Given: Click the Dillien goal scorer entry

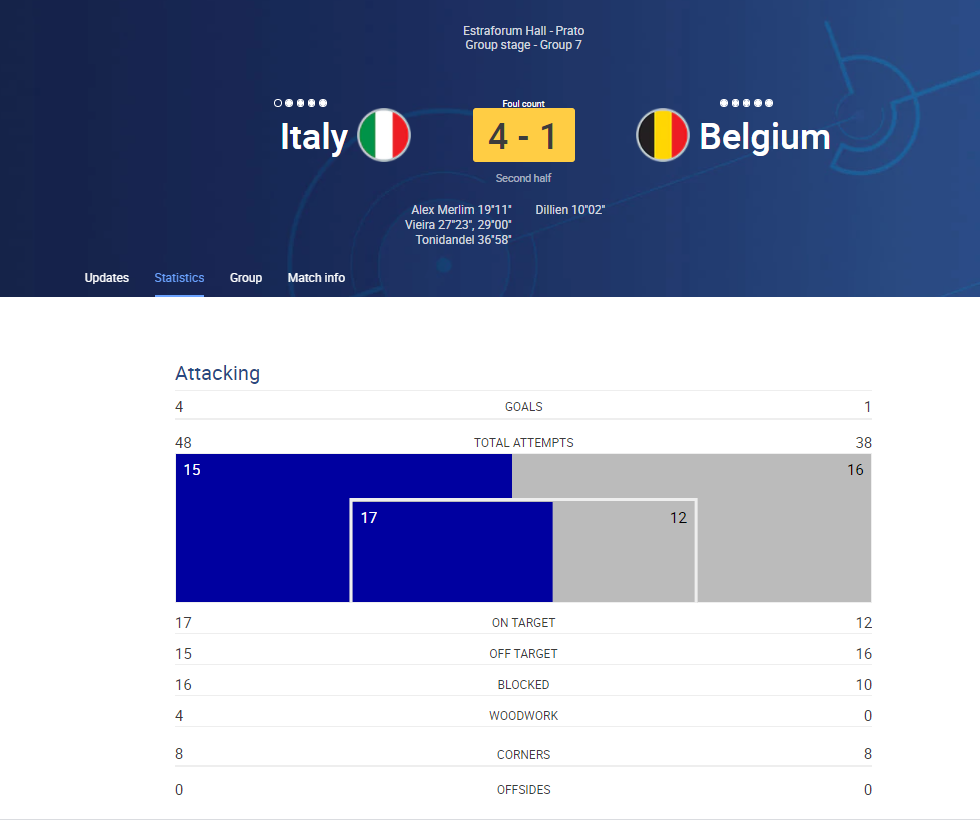Looking at the screenshot, I should (570, 210).
